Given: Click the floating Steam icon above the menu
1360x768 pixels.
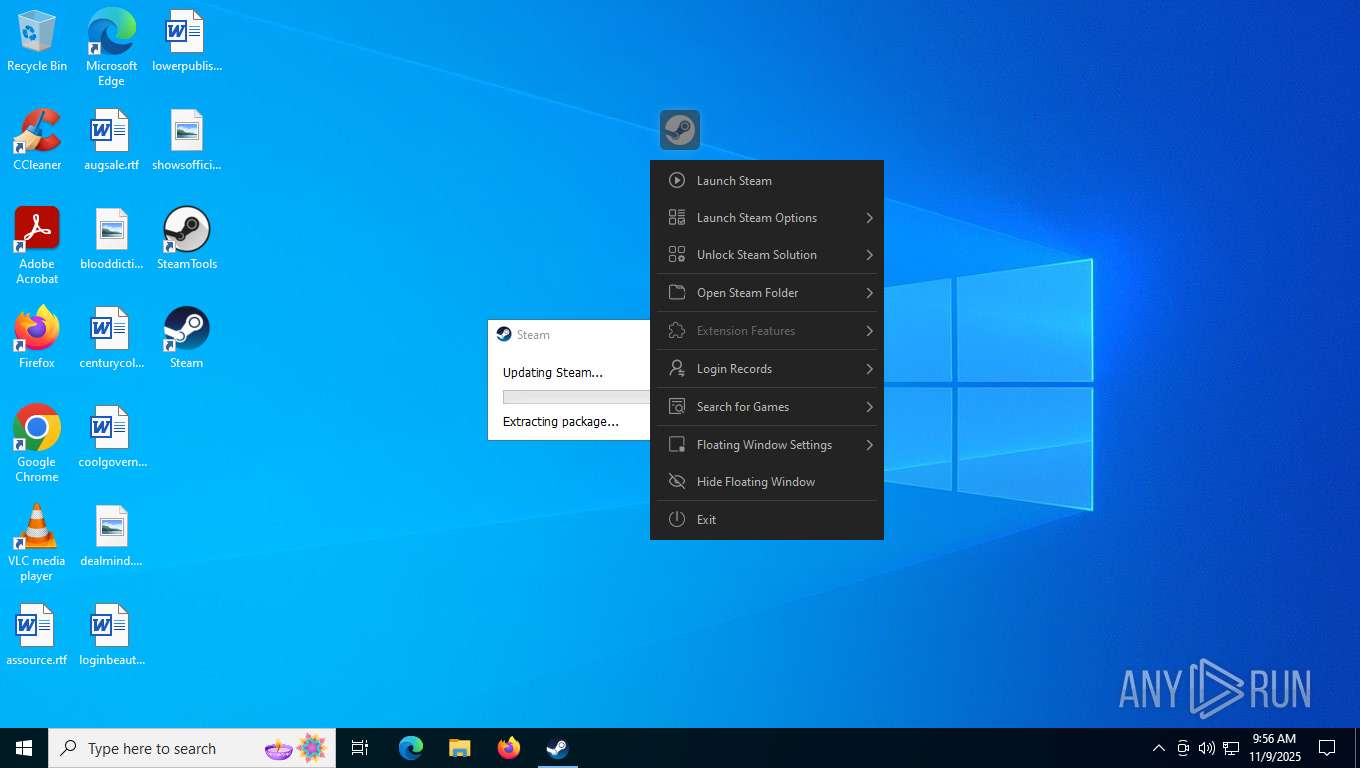Looking at the screenshot, I should [x=680, y=130].
